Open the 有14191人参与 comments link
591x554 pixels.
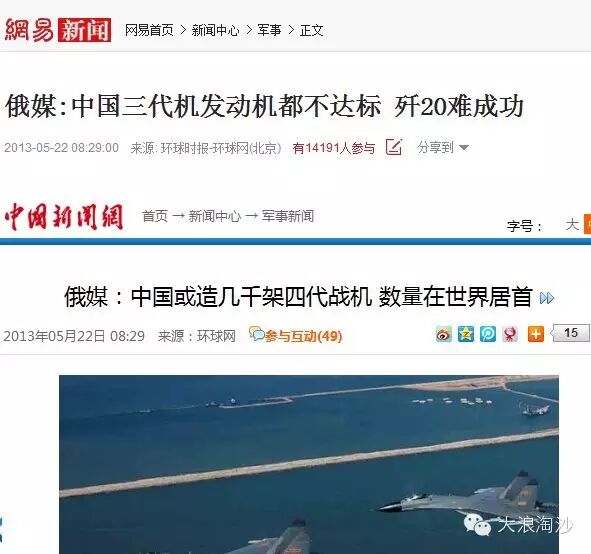tap(334, 148)
